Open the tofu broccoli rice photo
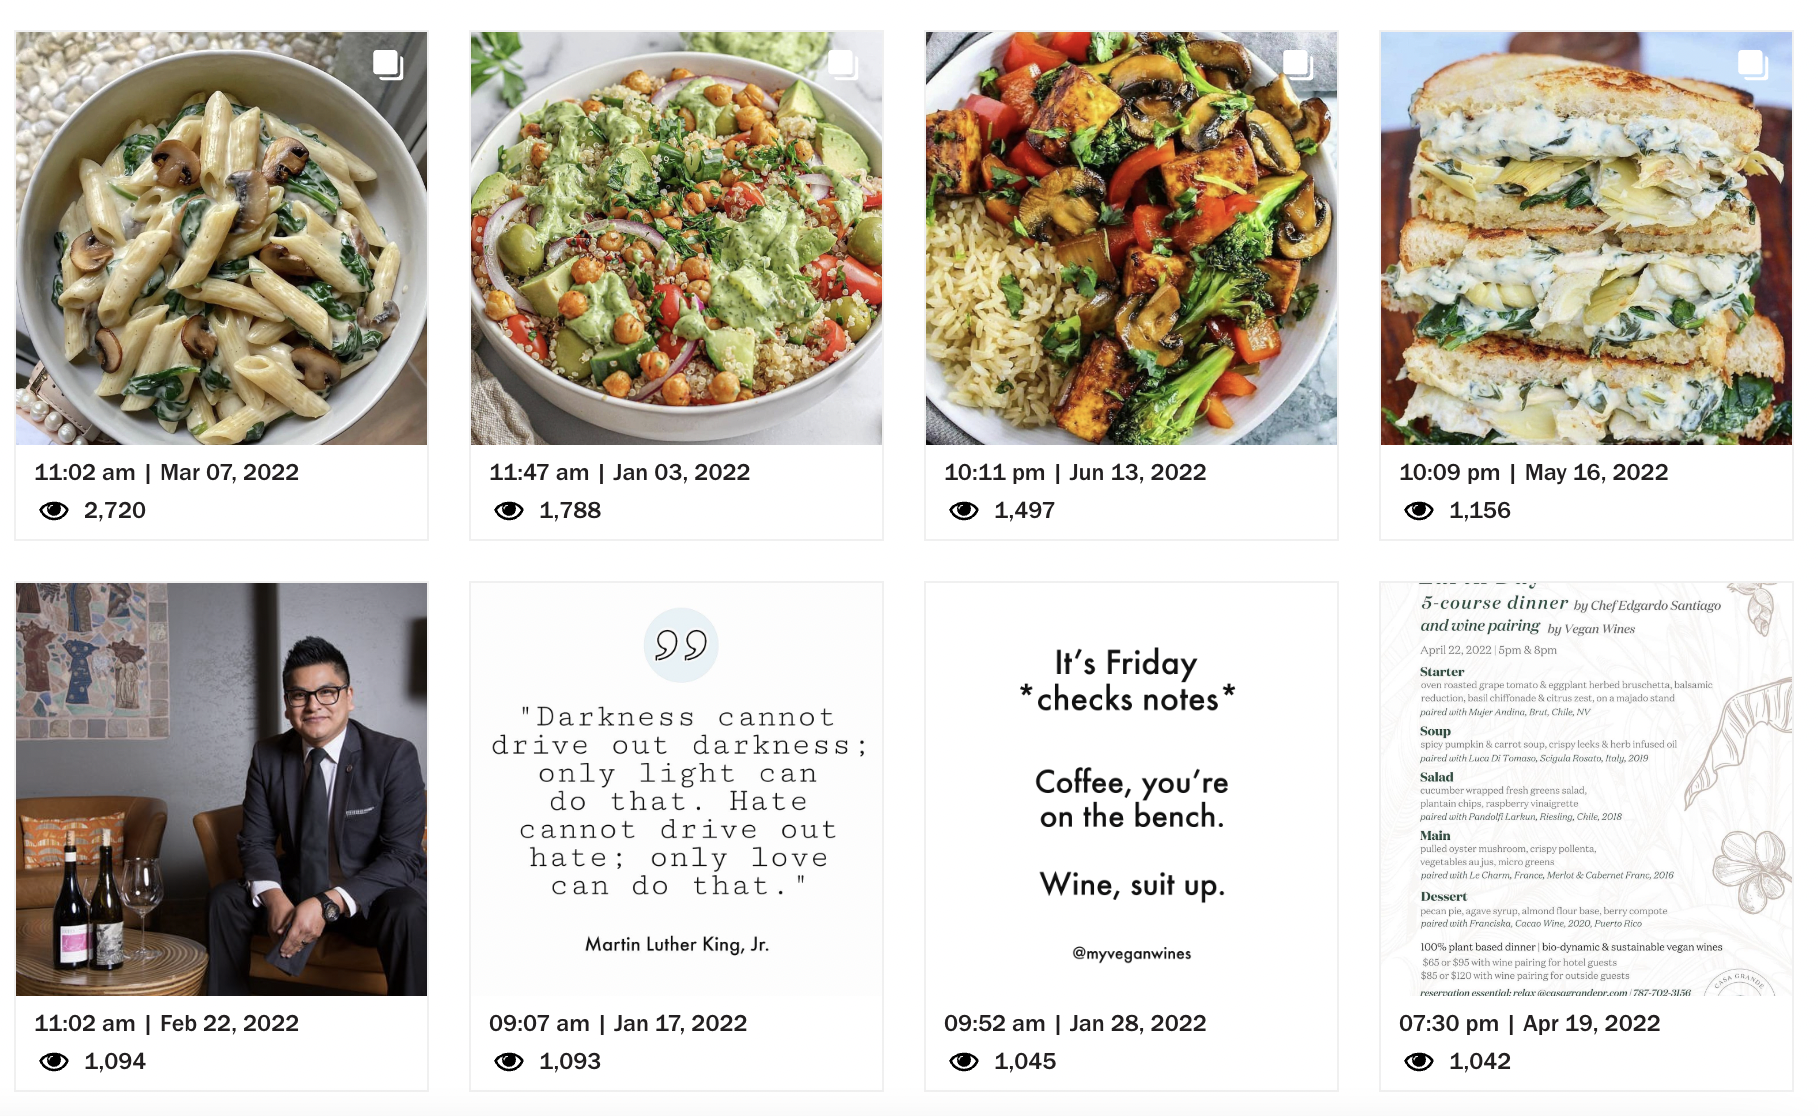This screenshot has height=1116, width=1818. [x=1131, y=238]
